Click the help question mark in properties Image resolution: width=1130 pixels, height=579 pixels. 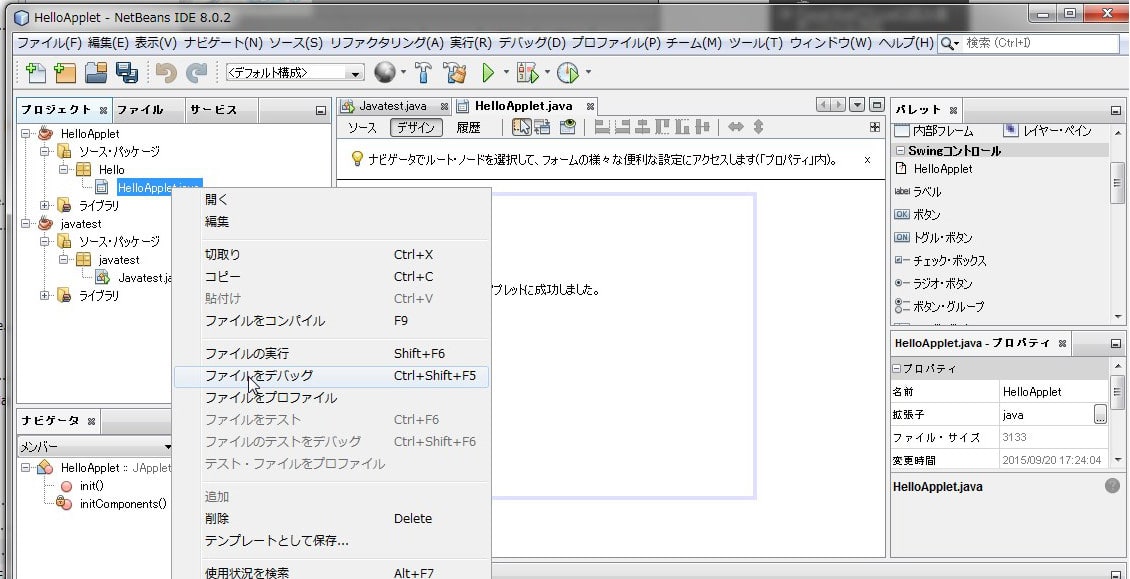click(1113, 486)
